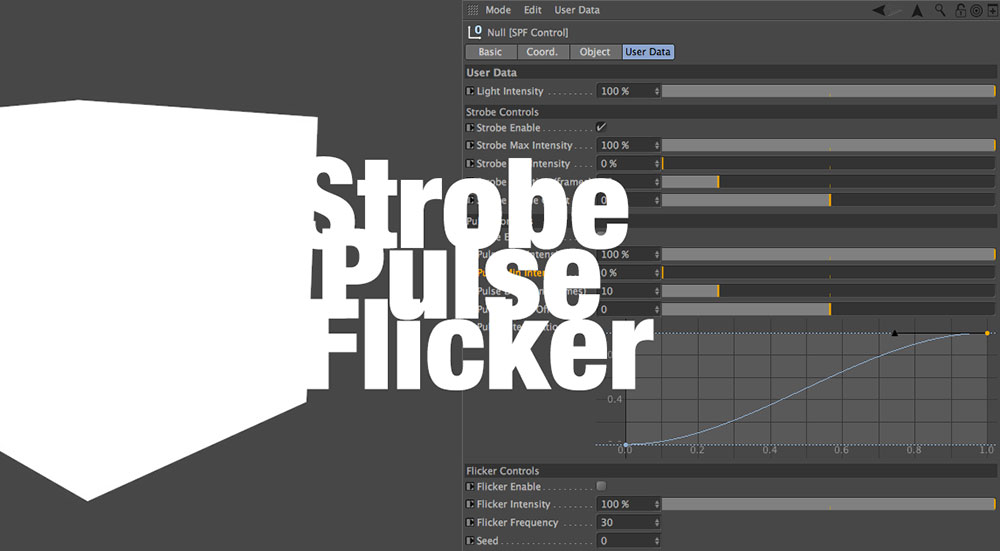Screen dimensions: 1000x551
Task: Click the User Data section header
Action: [731, 73]
